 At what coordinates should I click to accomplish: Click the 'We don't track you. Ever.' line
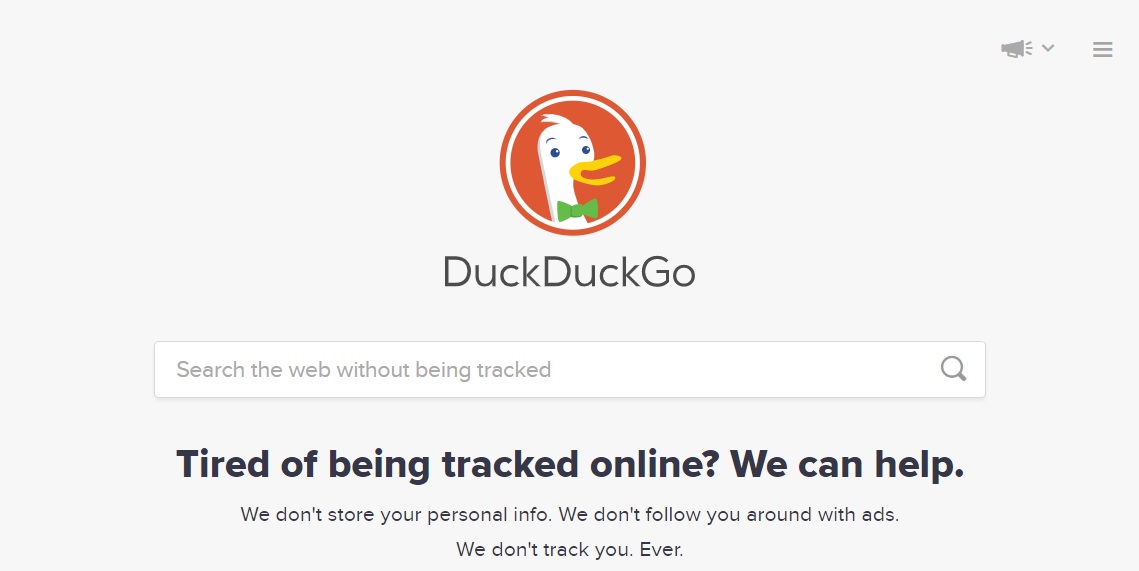(x=570, y=549)
